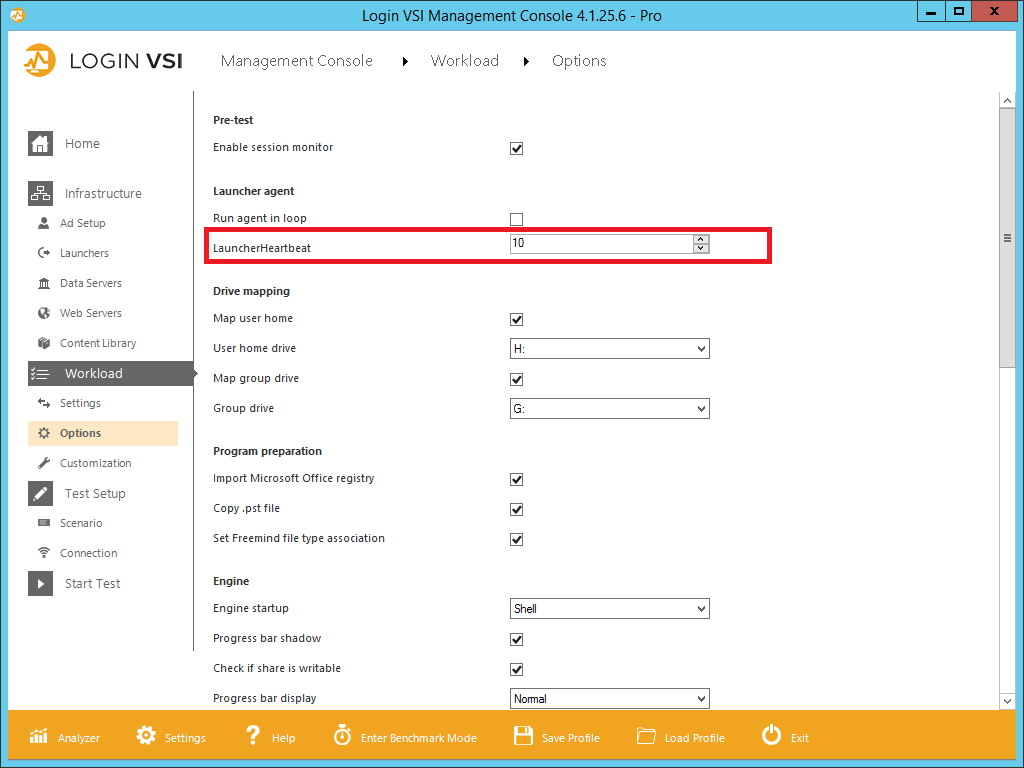Click the Login VSI logo icon
Viewport: 1024px width, 768px height.
[40, 60]
